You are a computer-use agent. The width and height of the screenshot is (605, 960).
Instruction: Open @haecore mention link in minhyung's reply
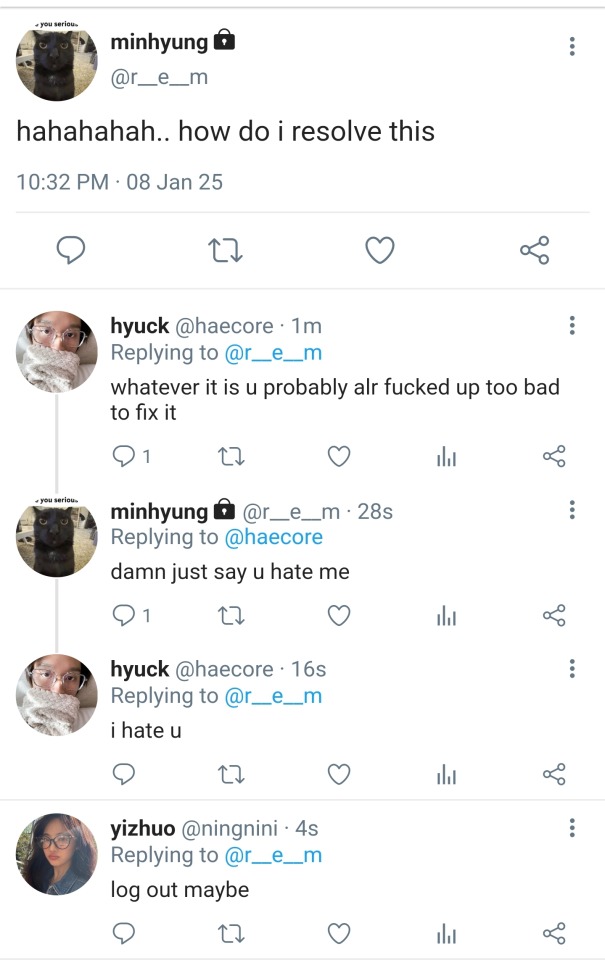click(274, 538)
